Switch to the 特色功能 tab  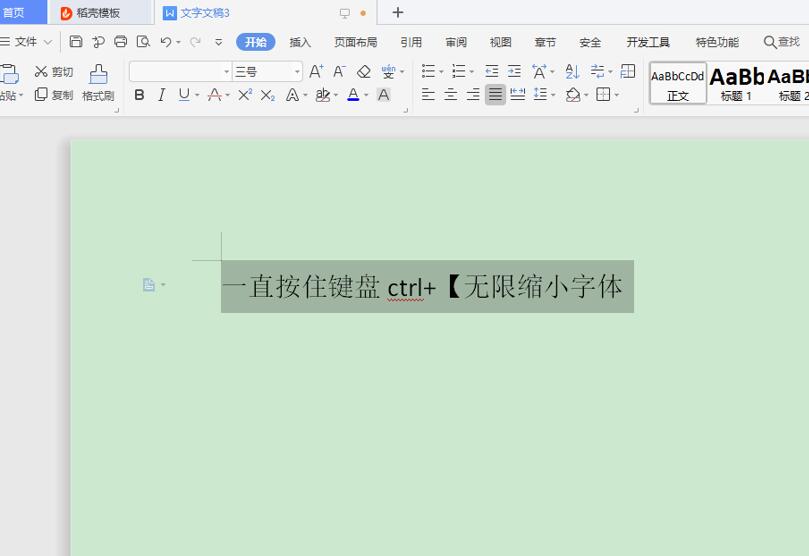coord(717,42)
